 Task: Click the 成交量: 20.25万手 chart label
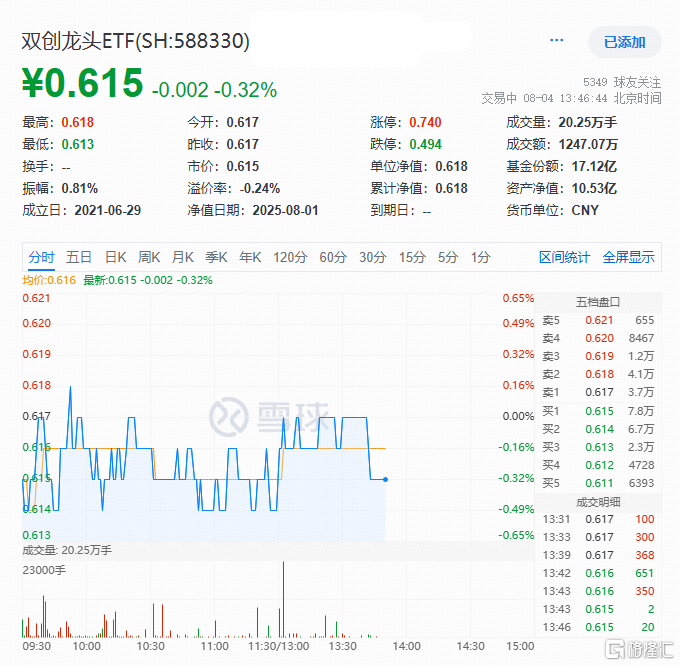(67, 550)
